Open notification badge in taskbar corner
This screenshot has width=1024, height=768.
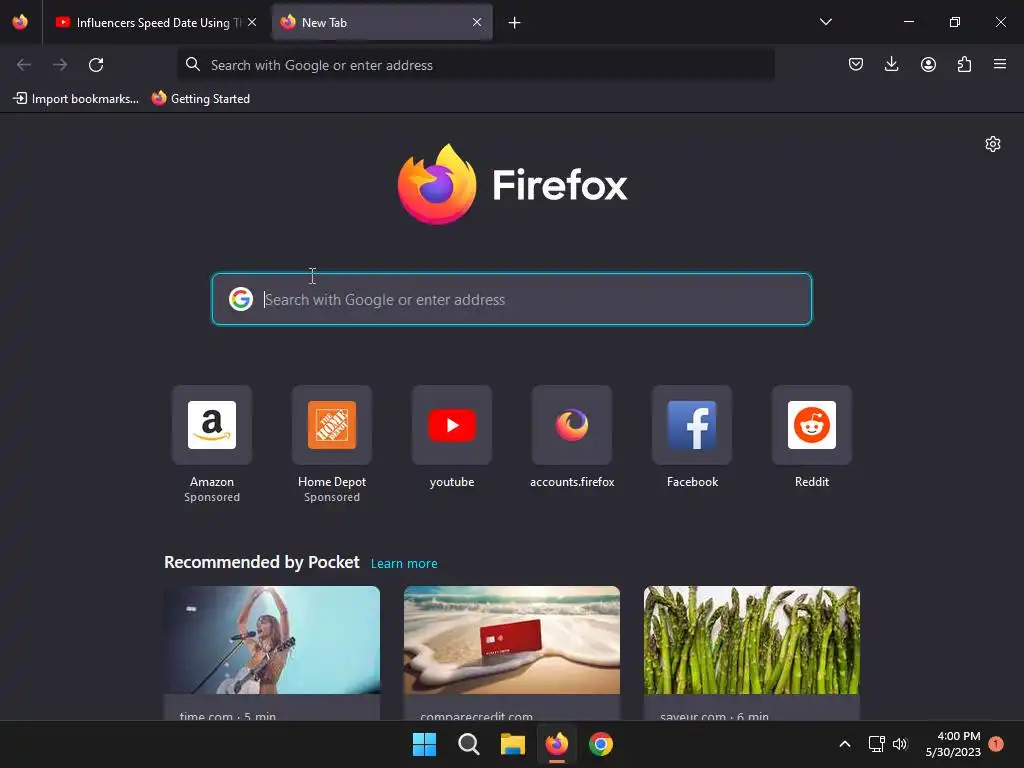pyautogui.click(x=996, y=744)
